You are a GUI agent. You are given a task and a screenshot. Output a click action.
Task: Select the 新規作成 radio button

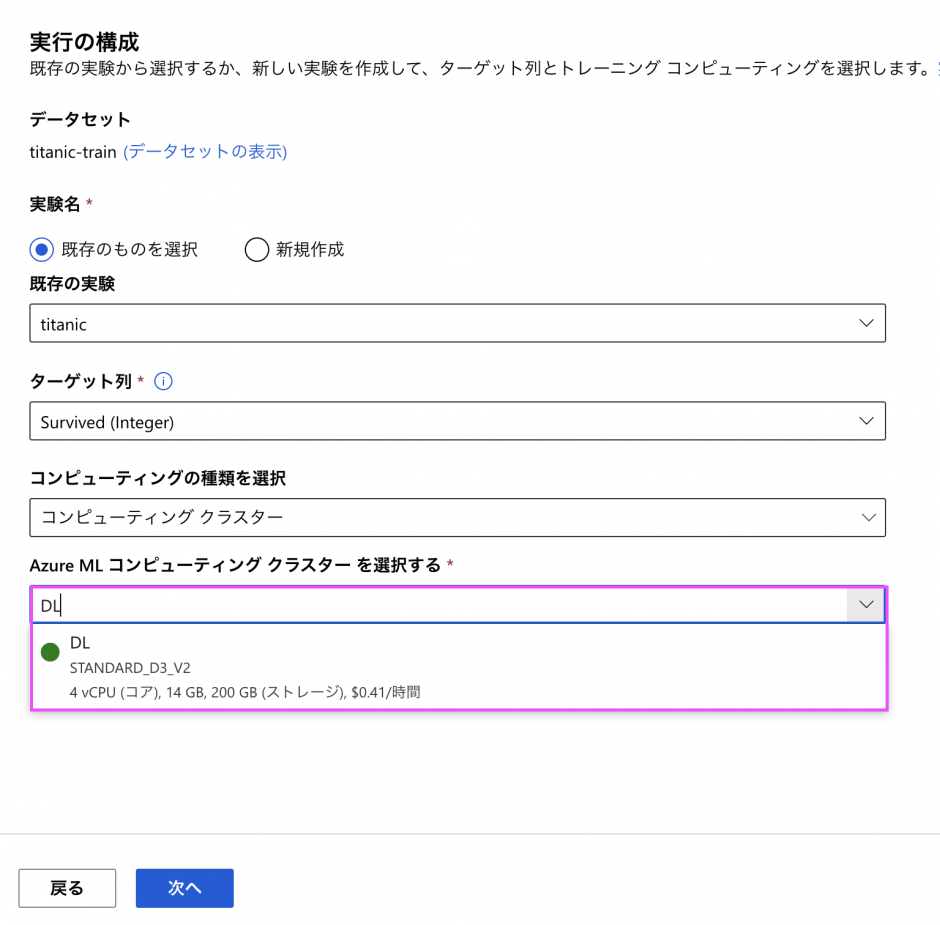[x=257, y=249]
